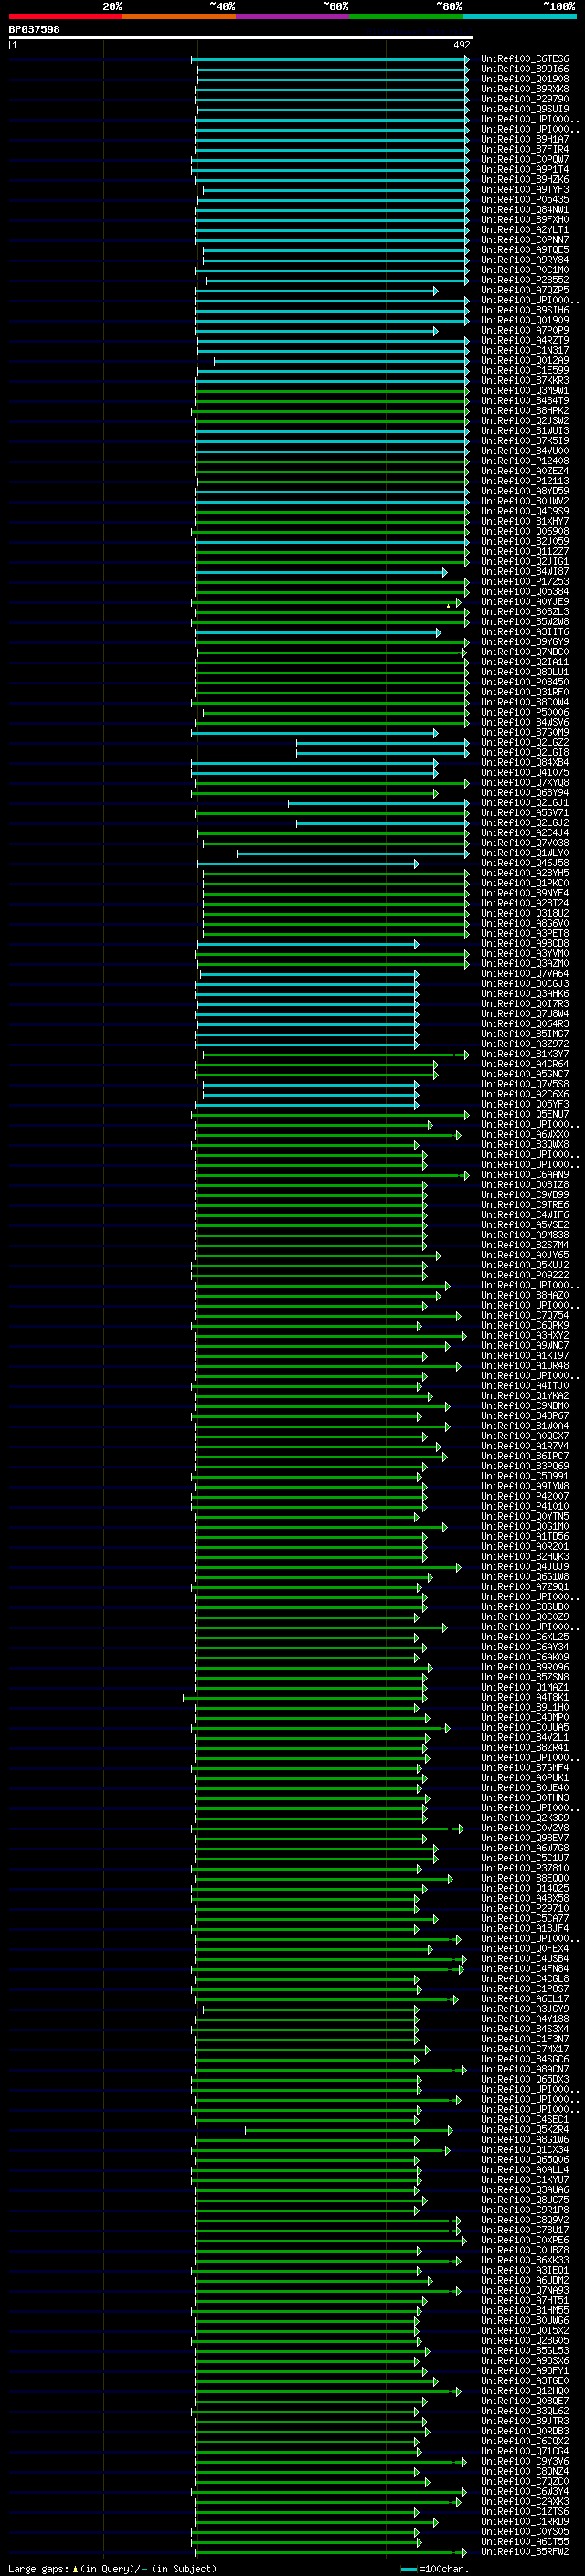Select the UniRef100_C6AAN9 label
The image size is (585, 2576).
(x=524, y=1175)
